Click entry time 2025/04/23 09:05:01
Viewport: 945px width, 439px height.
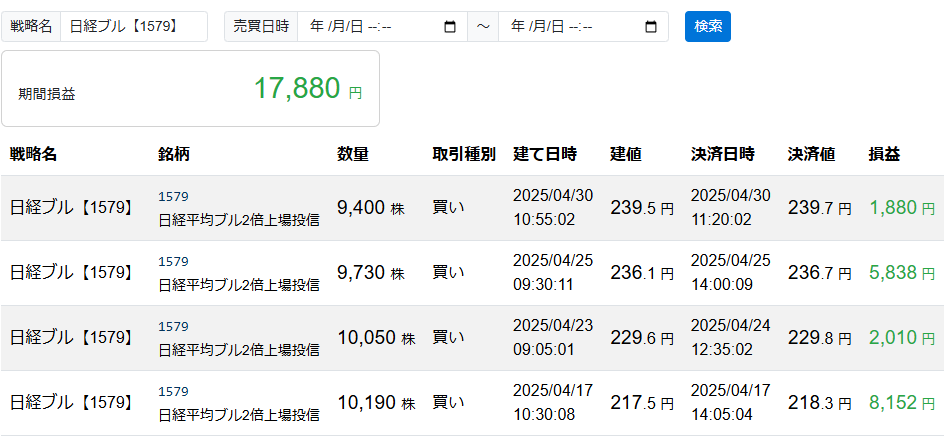[553, 338]
